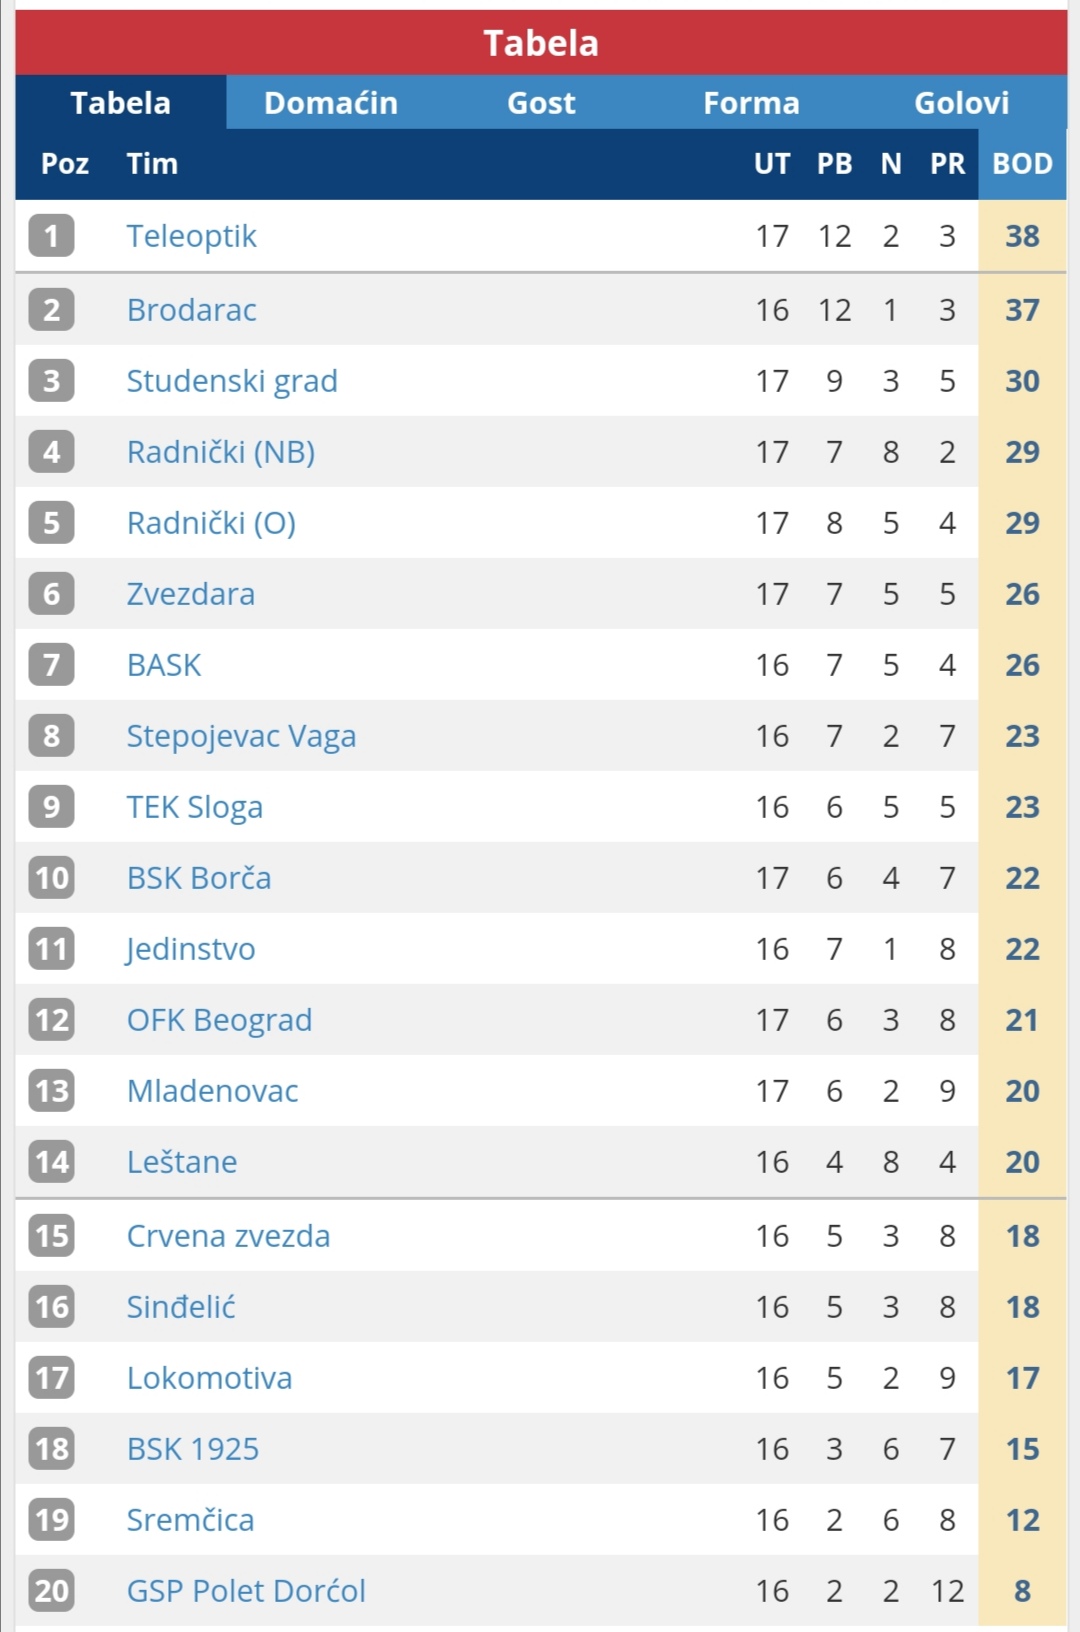This screenshot has width=1080, height=1632.
Task: Open the Radnički (NB) team link
Action: tap(221, 452)
